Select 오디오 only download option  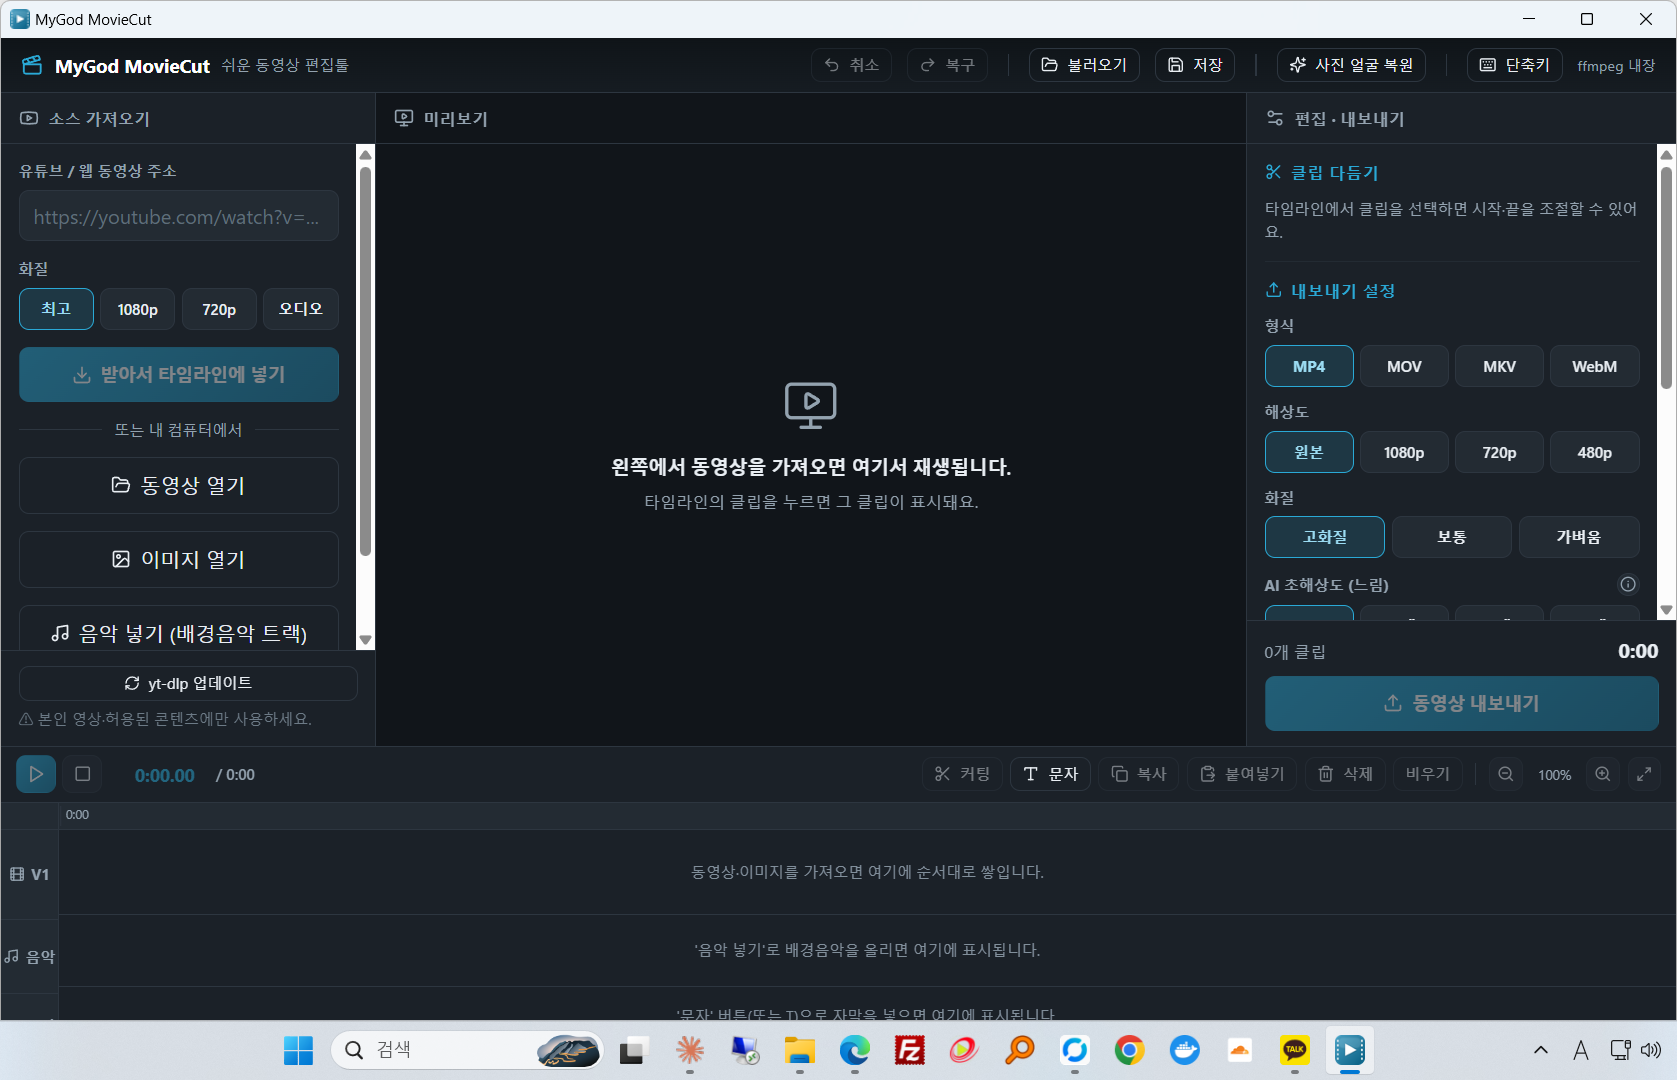[301, 309]
